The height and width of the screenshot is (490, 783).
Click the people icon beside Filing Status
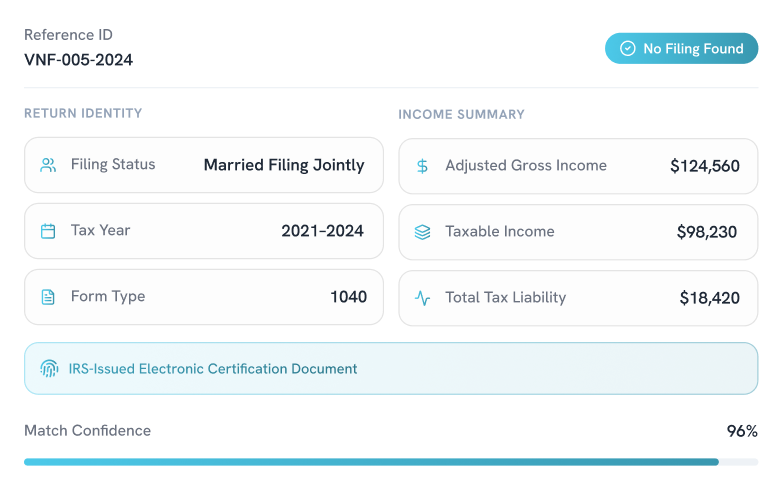pos(48,165)
